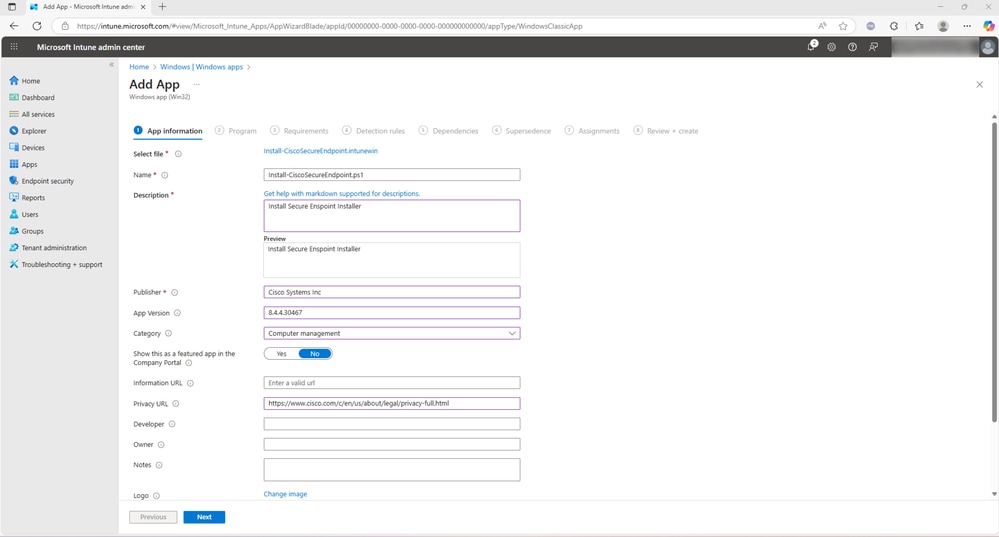Click into the Owner field

tap(392, 444)
